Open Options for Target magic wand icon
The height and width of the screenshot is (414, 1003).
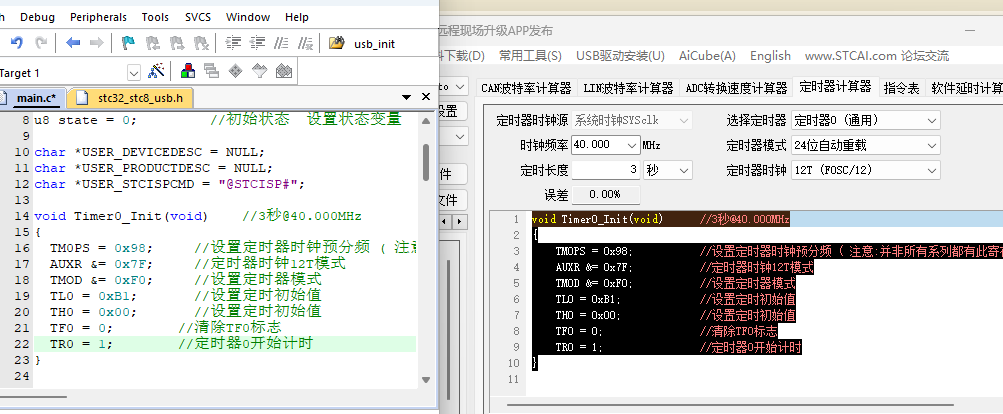click(156, 70)
